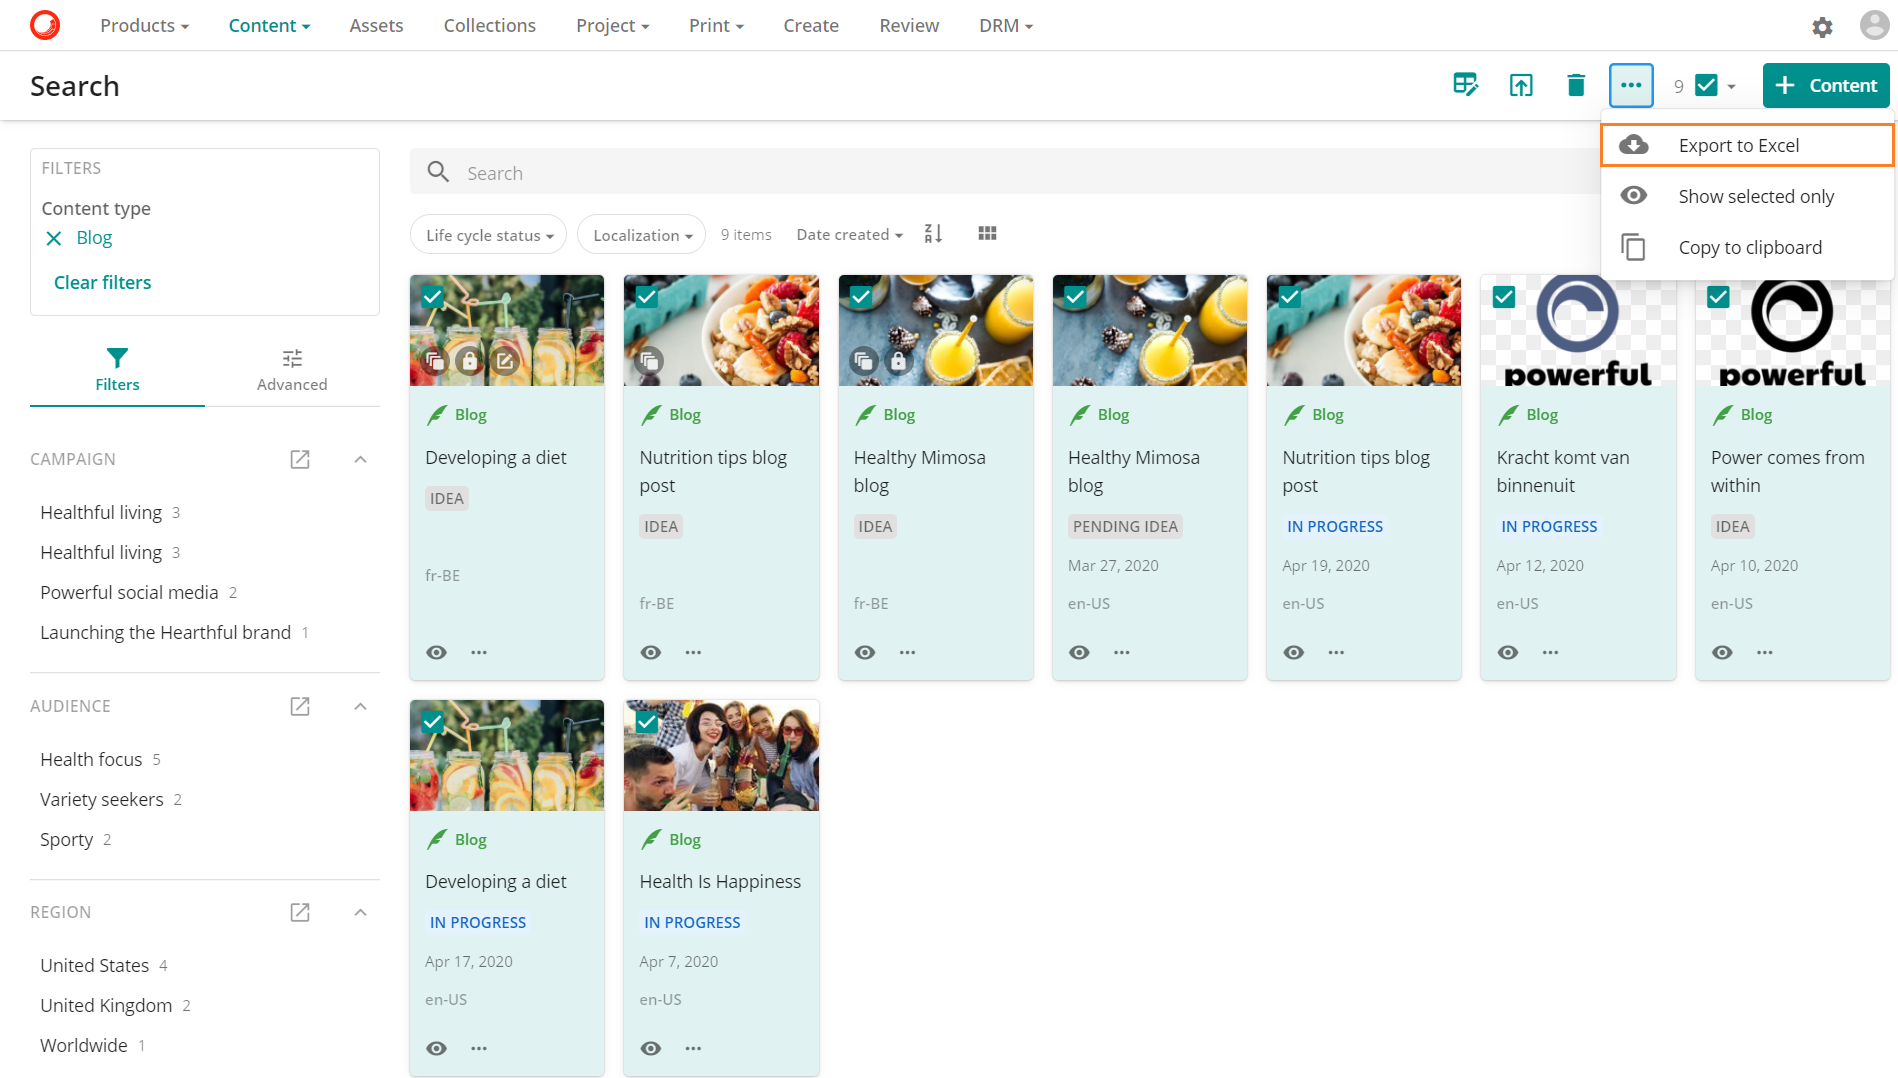Open the Localization filter dropdown
The image size is (1898, 1078).
coord(640,234)
